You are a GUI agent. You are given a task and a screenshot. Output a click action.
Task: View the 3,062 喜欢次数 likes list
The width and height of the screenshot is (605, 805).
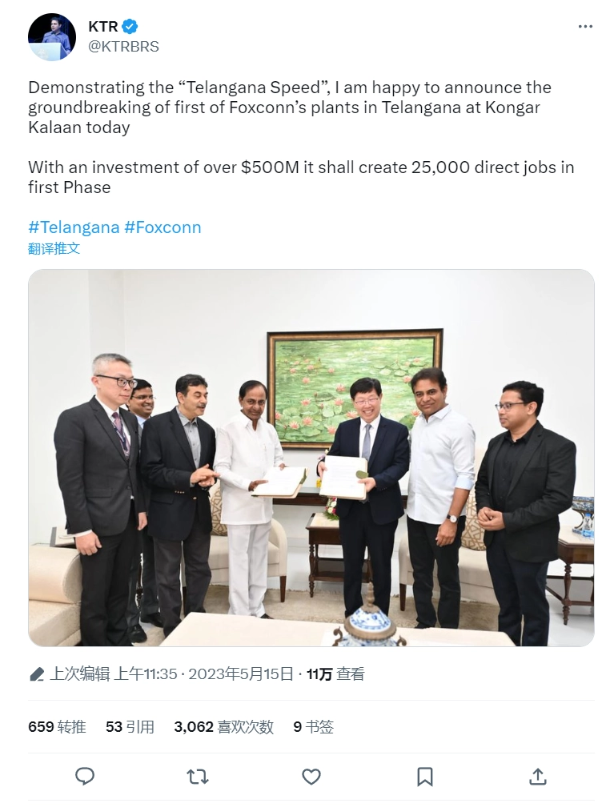(223, 727)
